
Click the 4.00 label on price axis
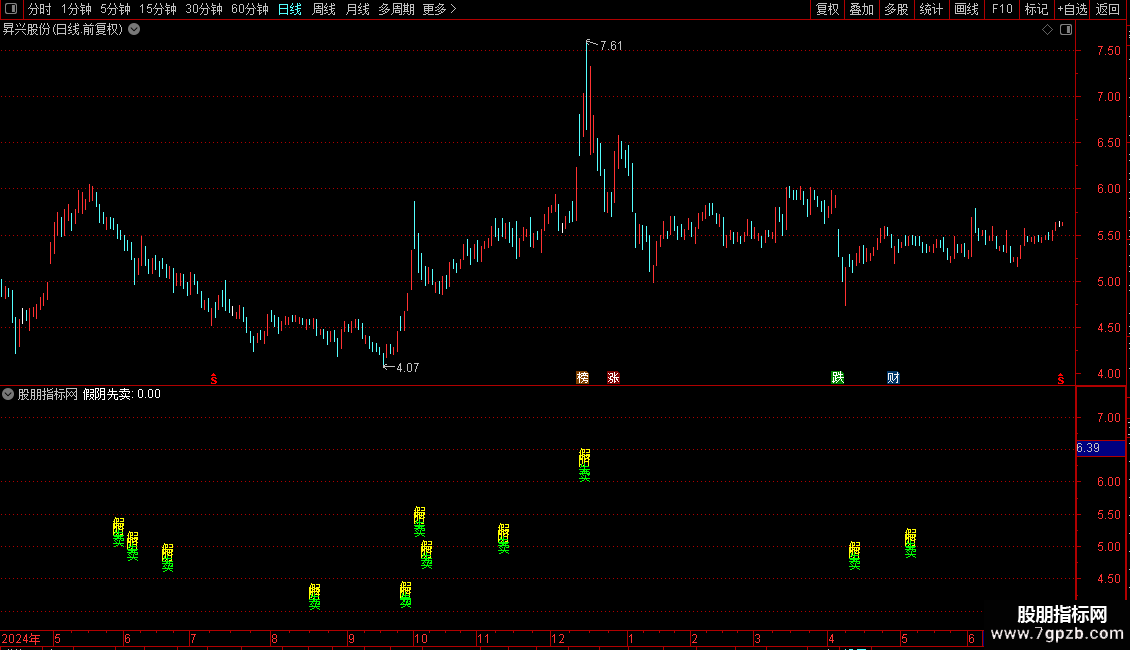point(1108,374)
